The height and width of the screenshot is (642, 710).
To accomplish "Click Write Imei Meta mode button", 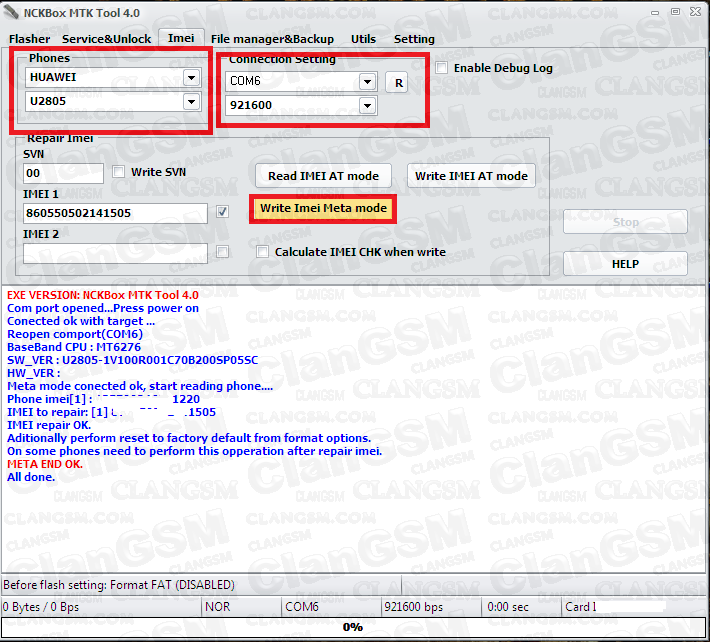I will click(x=323, y=208).
